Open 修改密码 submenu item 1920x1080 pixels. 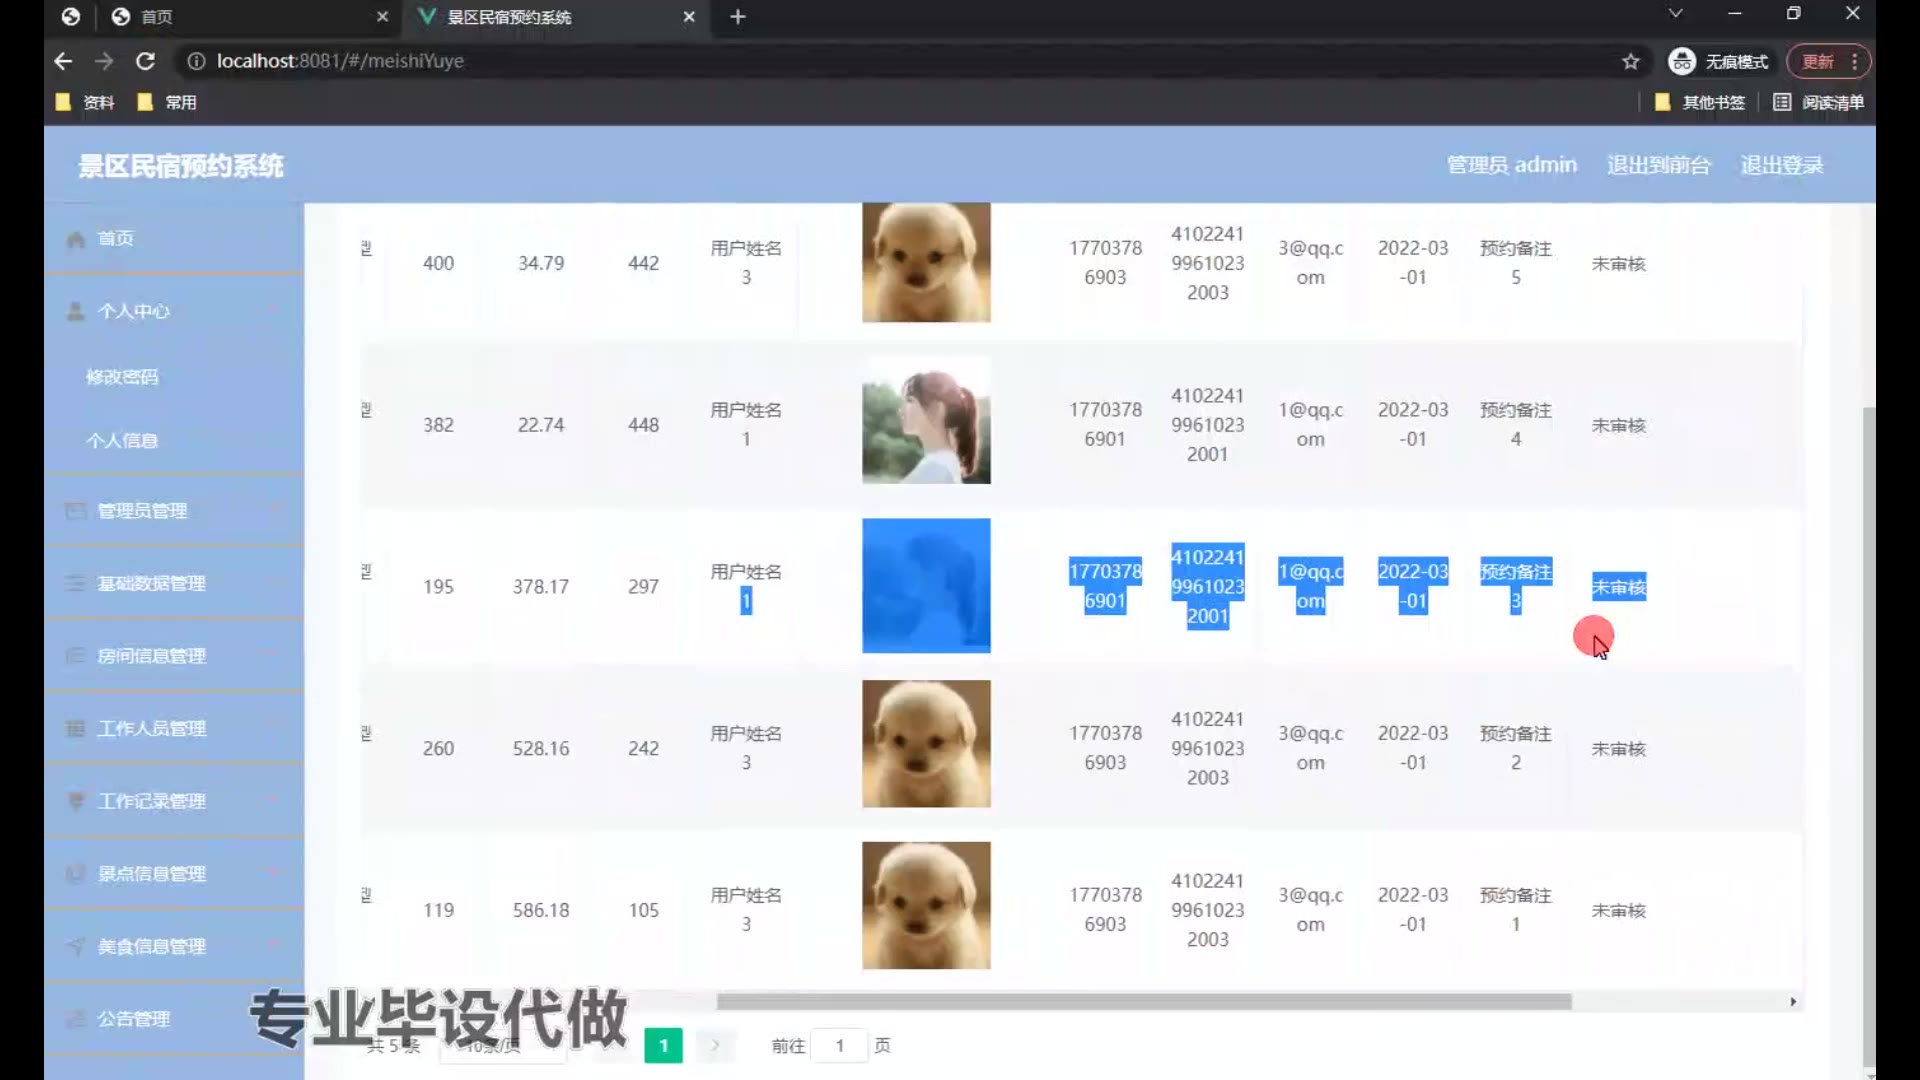(x=122, y=377)
